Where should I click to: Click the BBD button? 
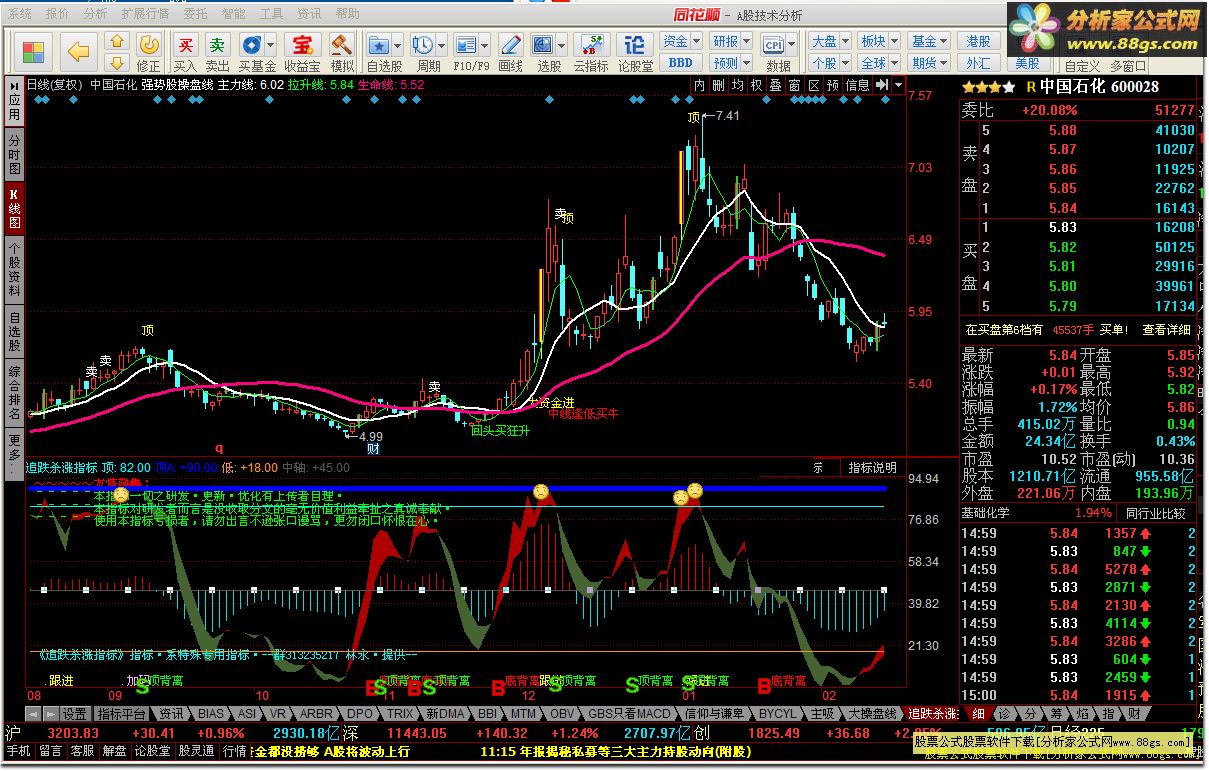click(x=679, y=62)
